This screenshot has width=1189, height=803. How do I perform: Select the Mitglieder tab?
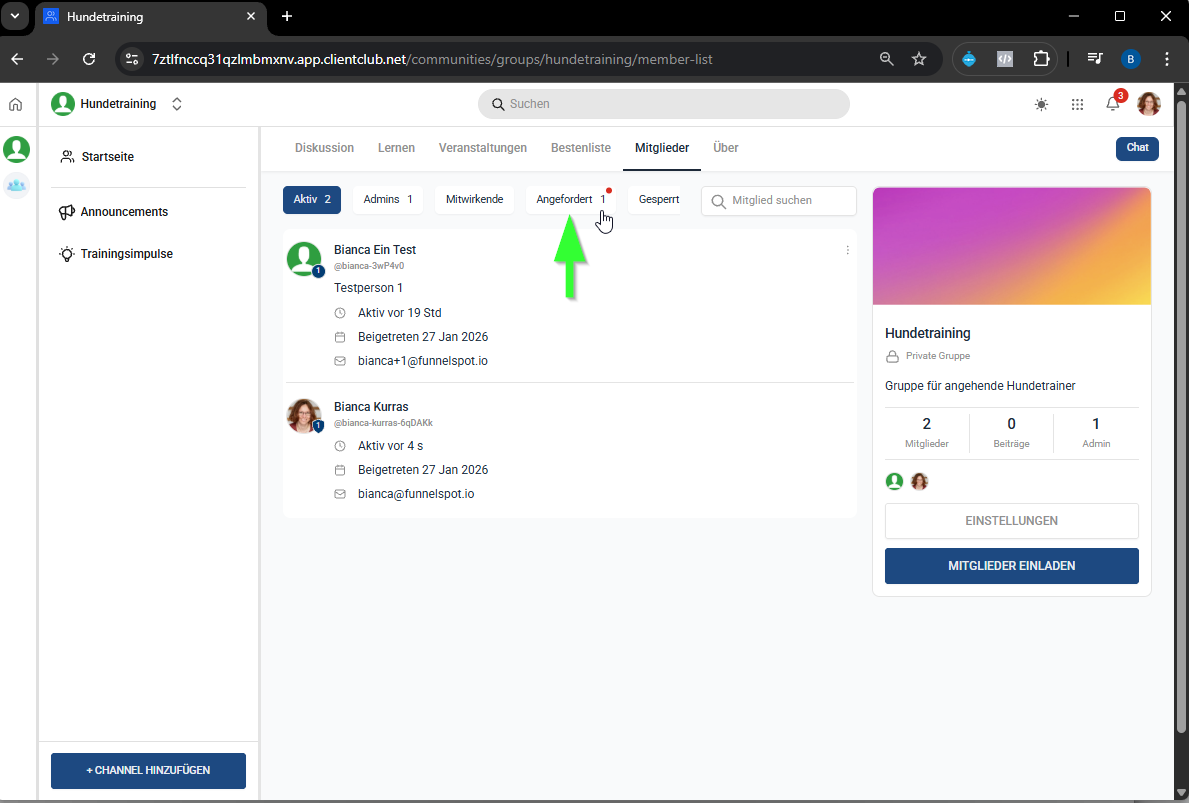(x=662, y=148)
